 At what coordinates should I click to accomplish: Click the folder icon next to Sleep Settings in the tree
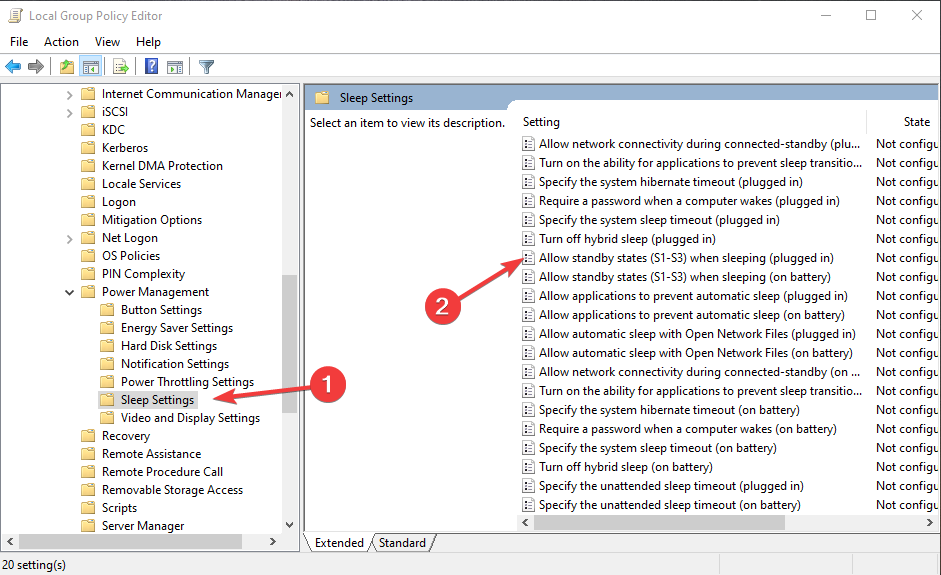tap(107, 400)
